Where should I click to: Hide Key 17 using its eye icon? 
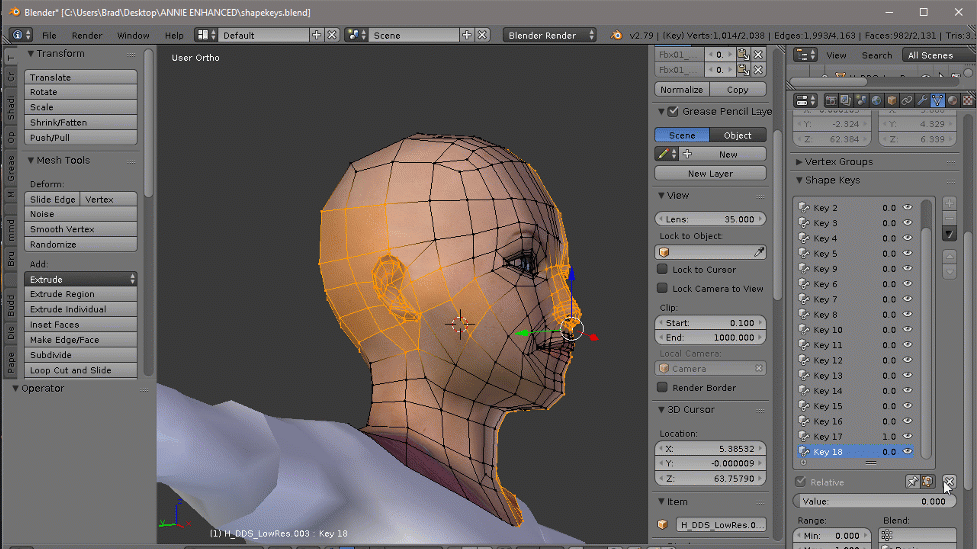coord(908,437)
